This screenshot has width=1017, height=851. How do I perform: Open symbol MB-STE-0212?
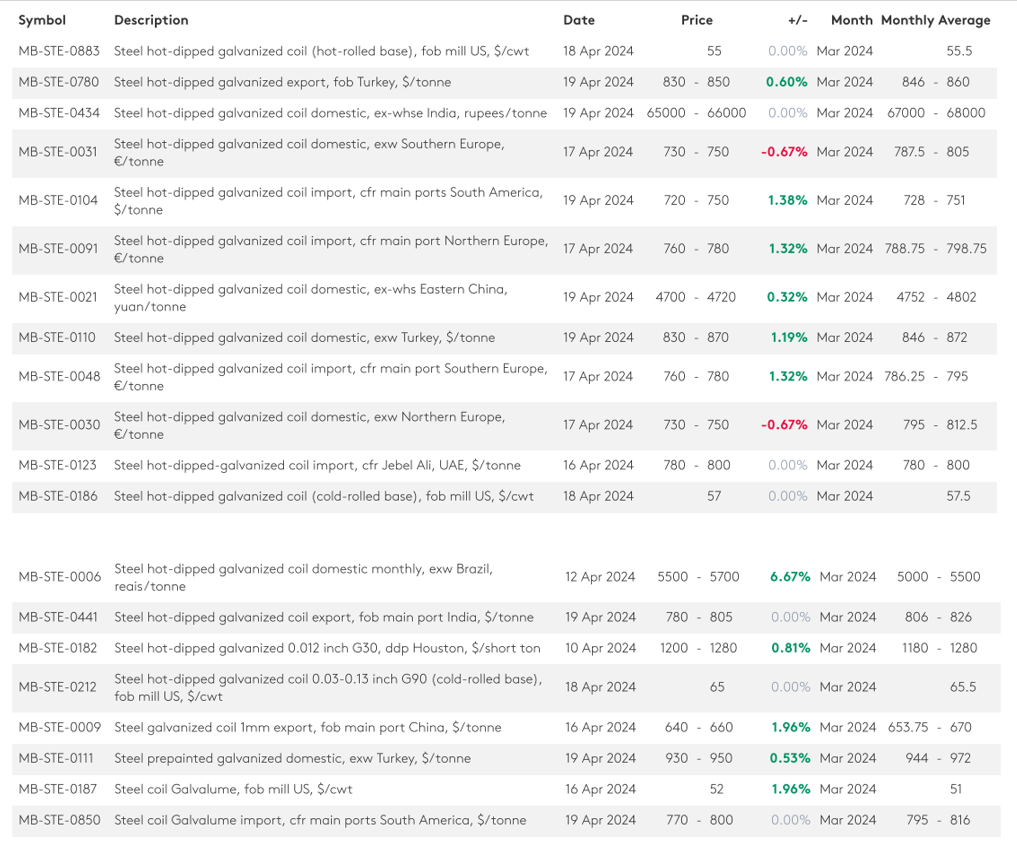58,687
